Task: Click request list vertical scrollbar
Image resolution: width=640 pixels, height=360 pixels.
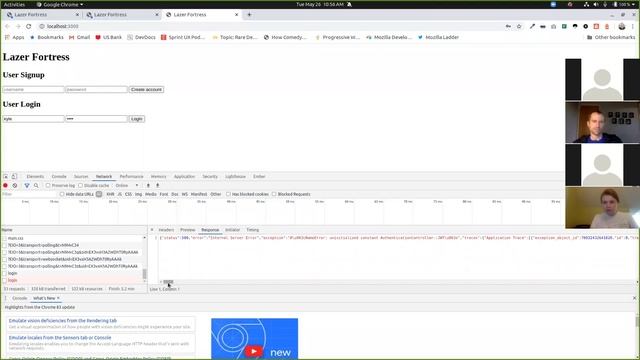Action: pyautogui.click(x=144, y=274)
